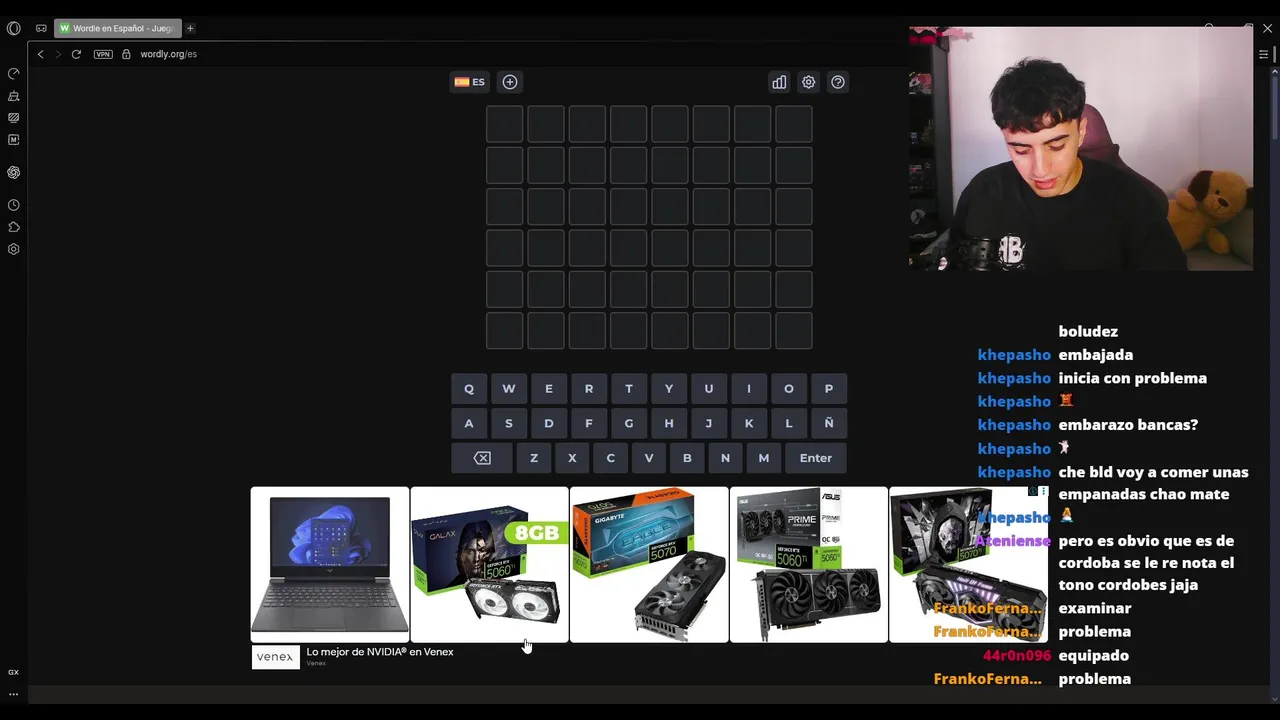Tap the R key
This screenshot has width=1280, height=720.
coord(589,389)
